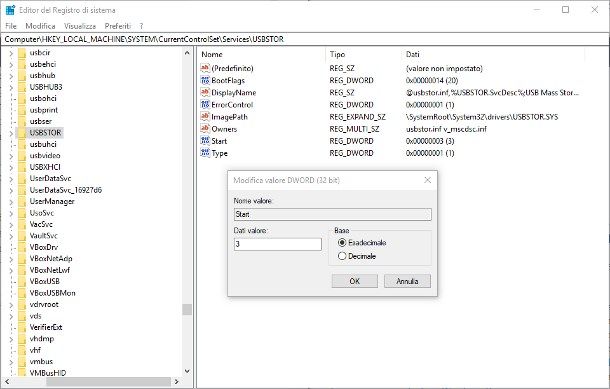Close the Modifica valore DWORD dialog
This screenshot has height=389, width=610.
pyautogui.click(x=428, y=180)
